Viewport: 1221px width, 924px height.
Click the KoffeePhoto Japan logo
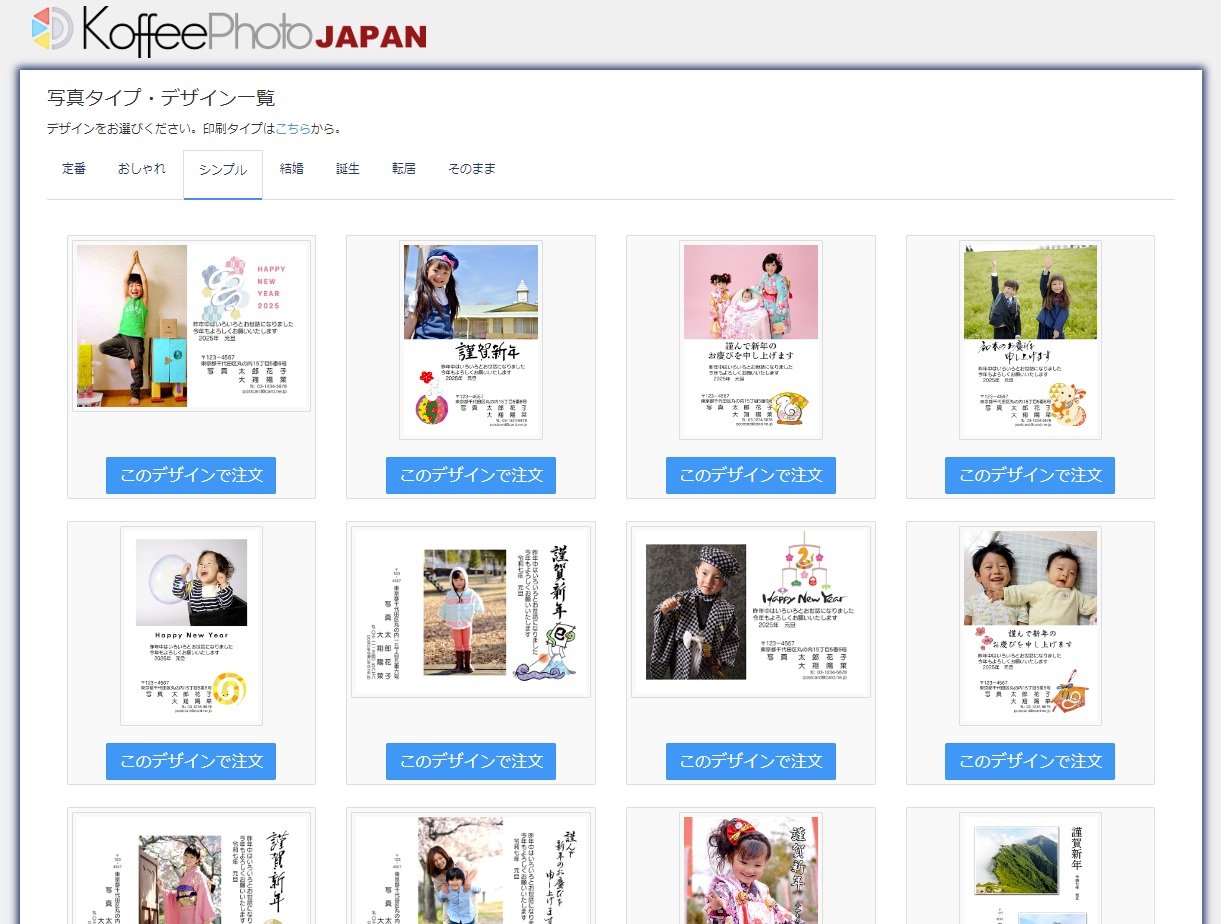coord(229,30)
